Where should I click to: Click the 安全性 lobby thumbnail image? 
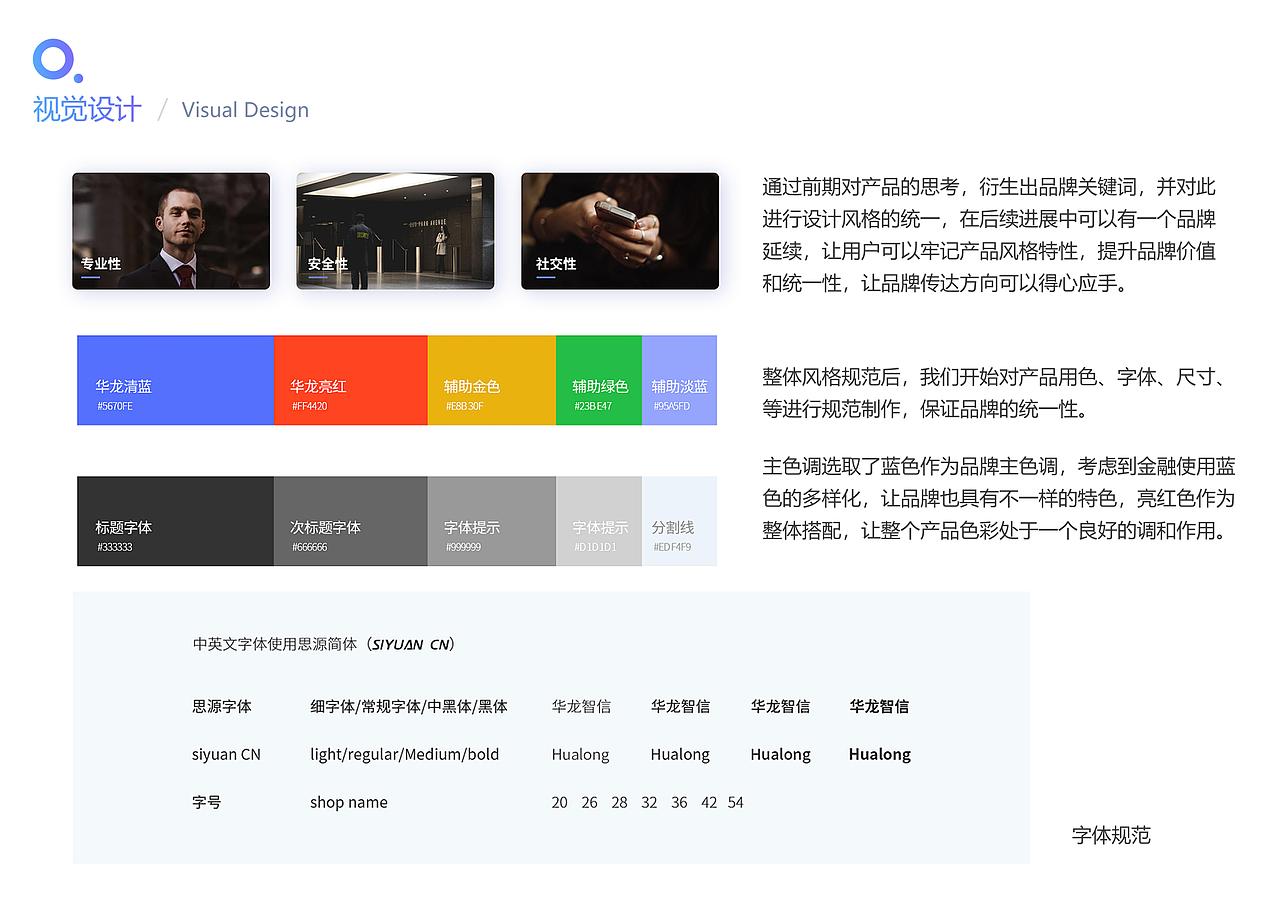click(x=395, y=230)
